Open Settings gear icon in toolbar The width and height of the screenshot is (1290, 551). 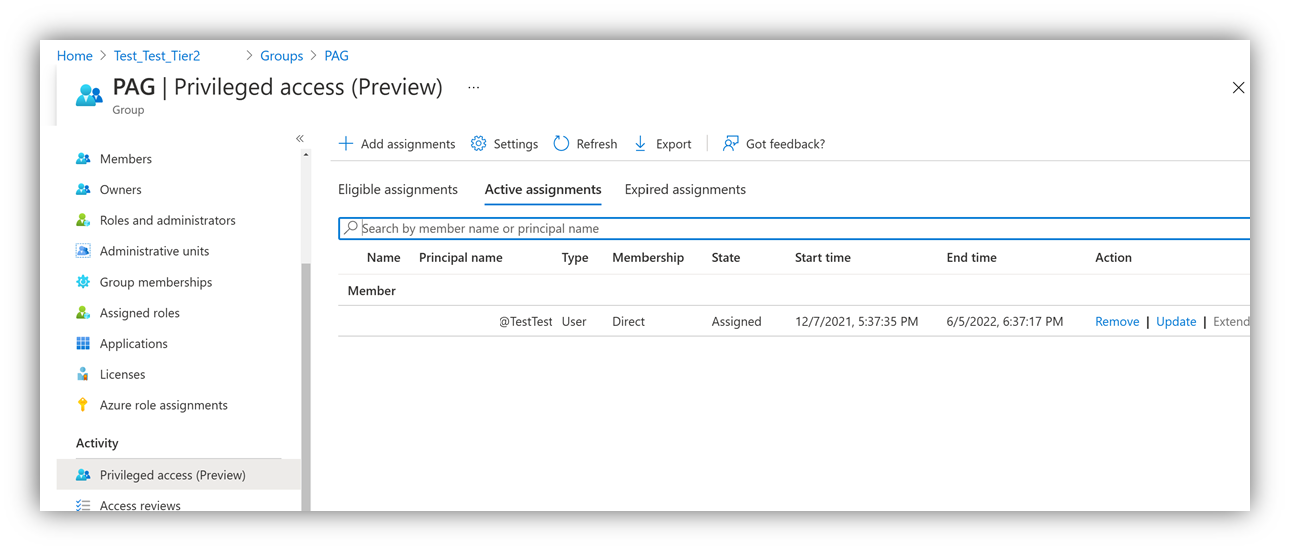click(479, 144)
